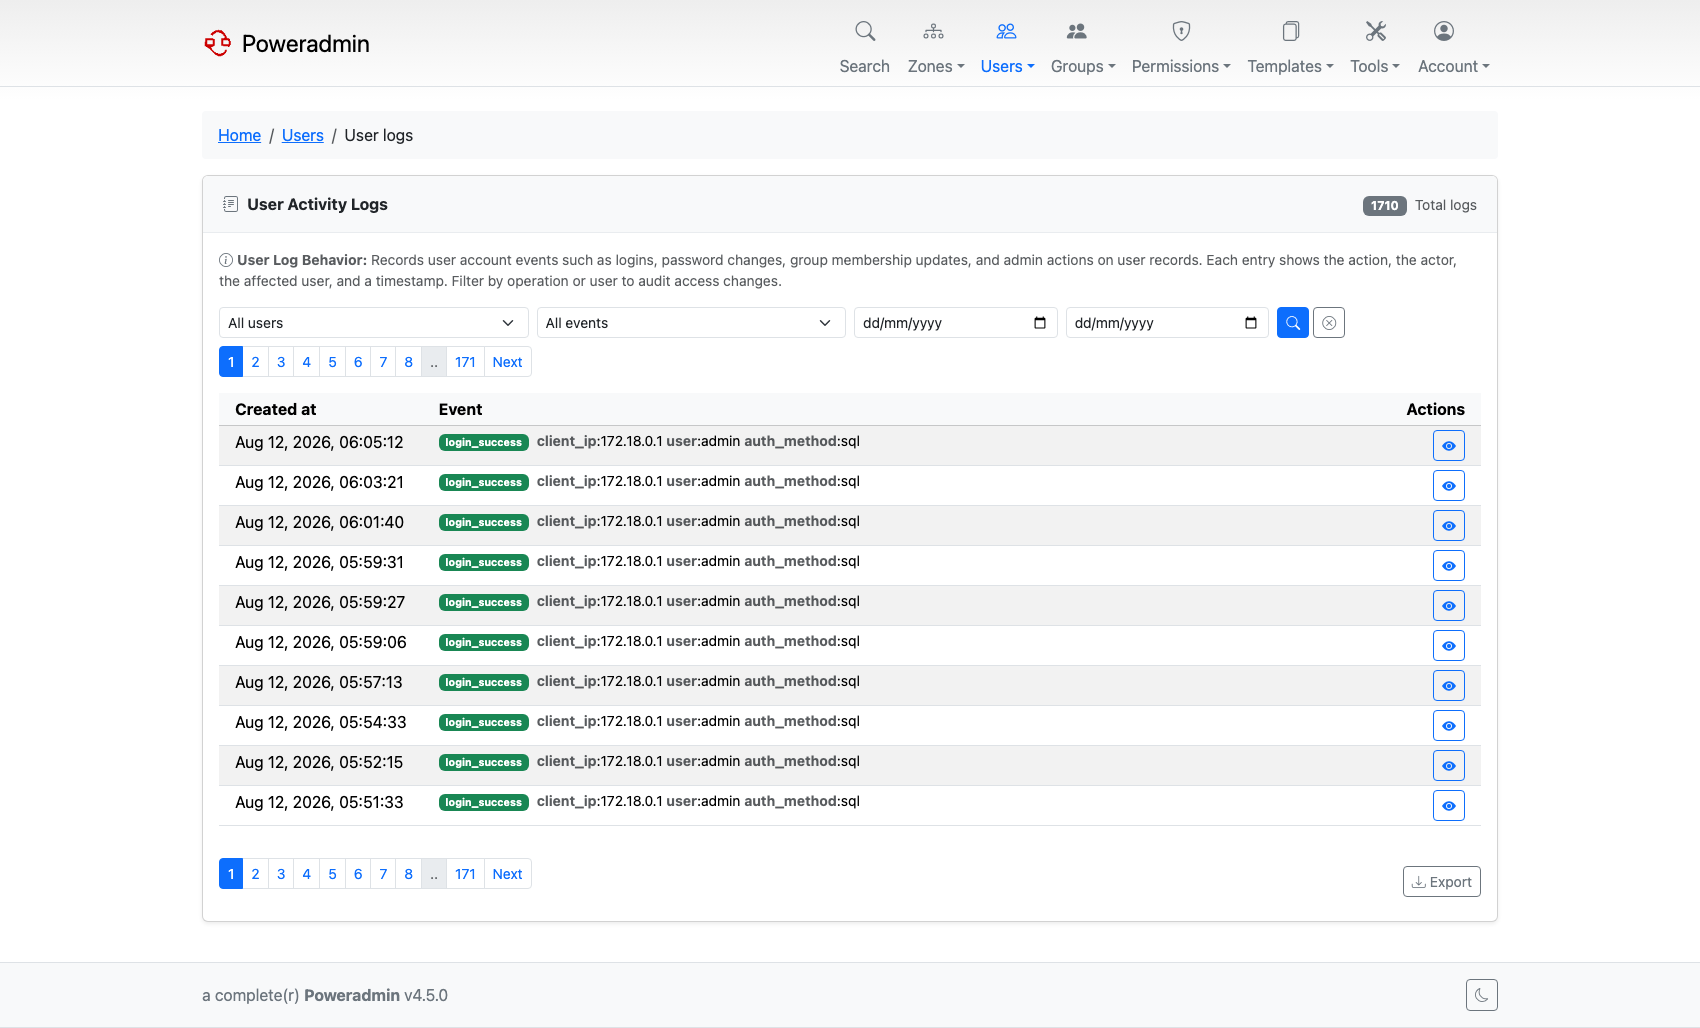Click the Account person icon
The height and width of the screenshot is (1028, 1700).
[x=1443, y=31]
